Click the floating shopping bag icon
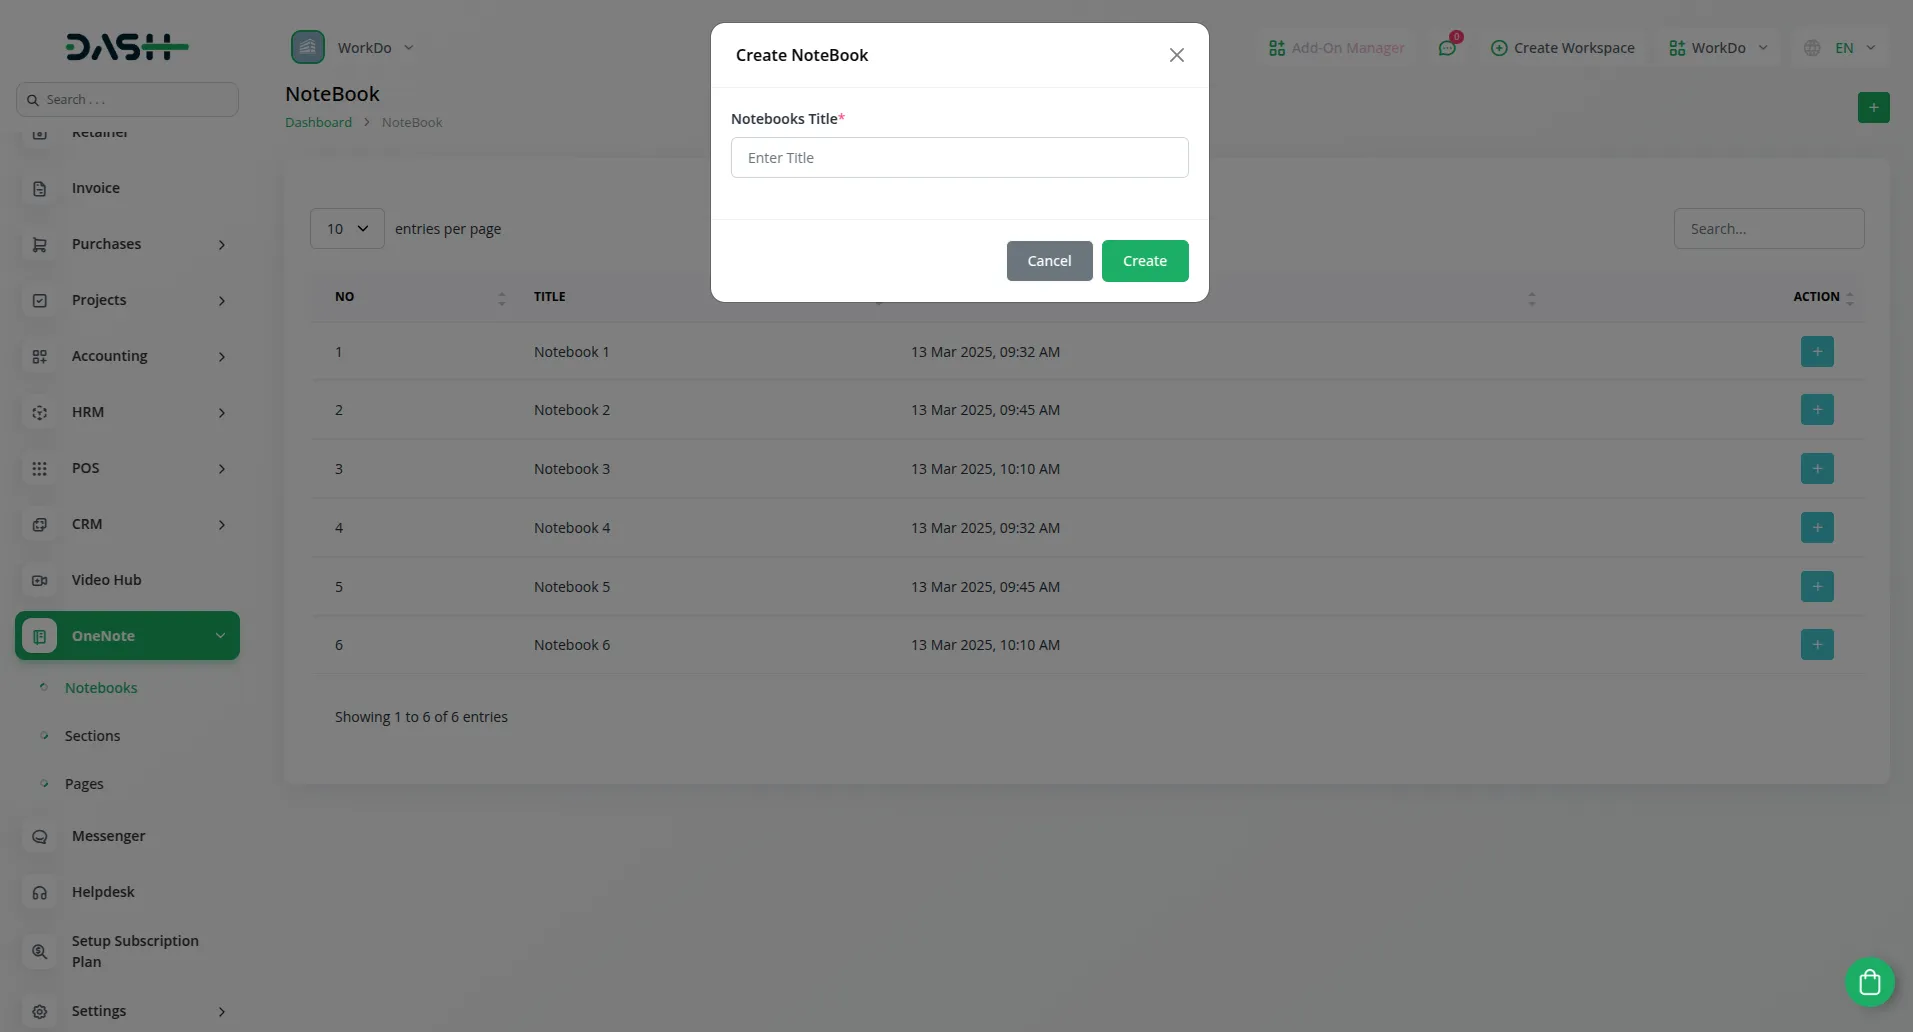1913x1032 pixels. coord(1868,982)
